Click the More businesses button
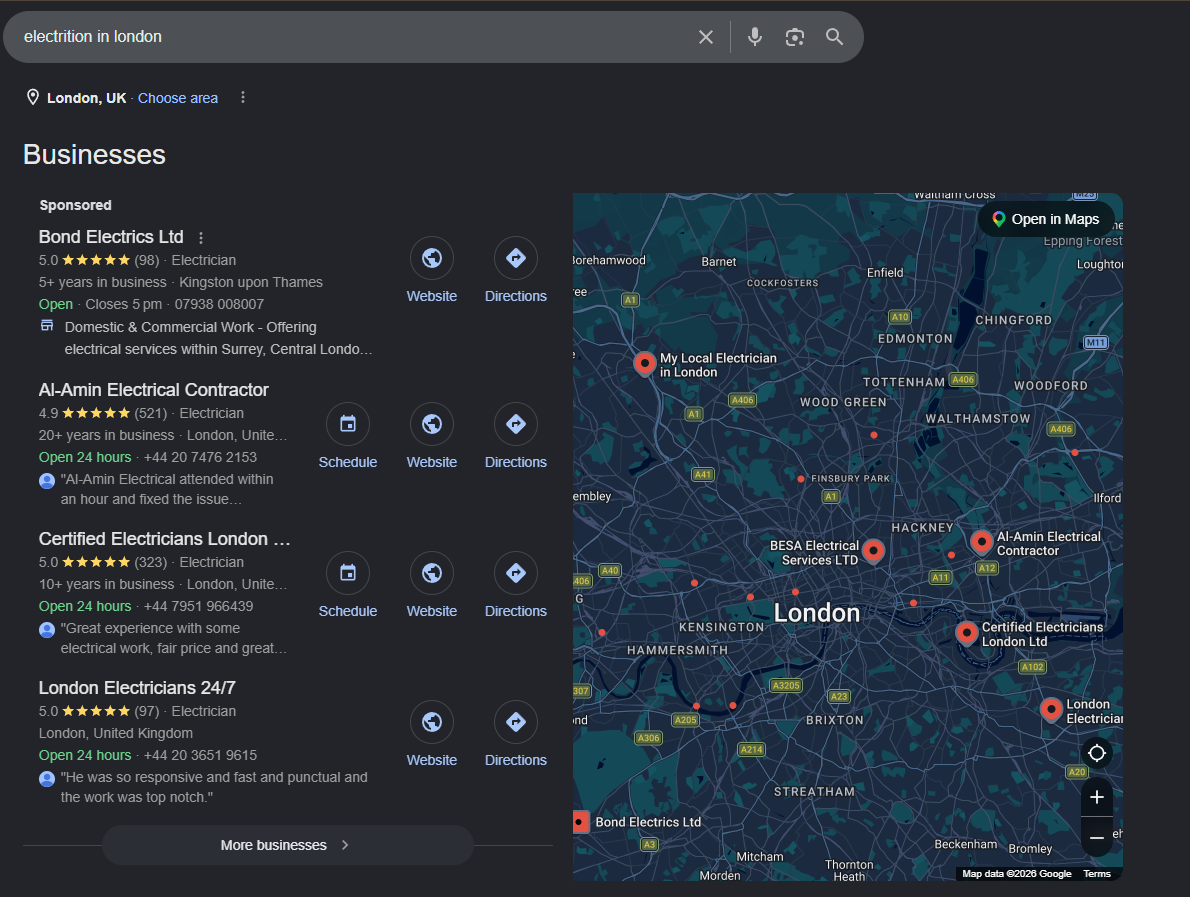1190x897 pixels. coord(288,845)
